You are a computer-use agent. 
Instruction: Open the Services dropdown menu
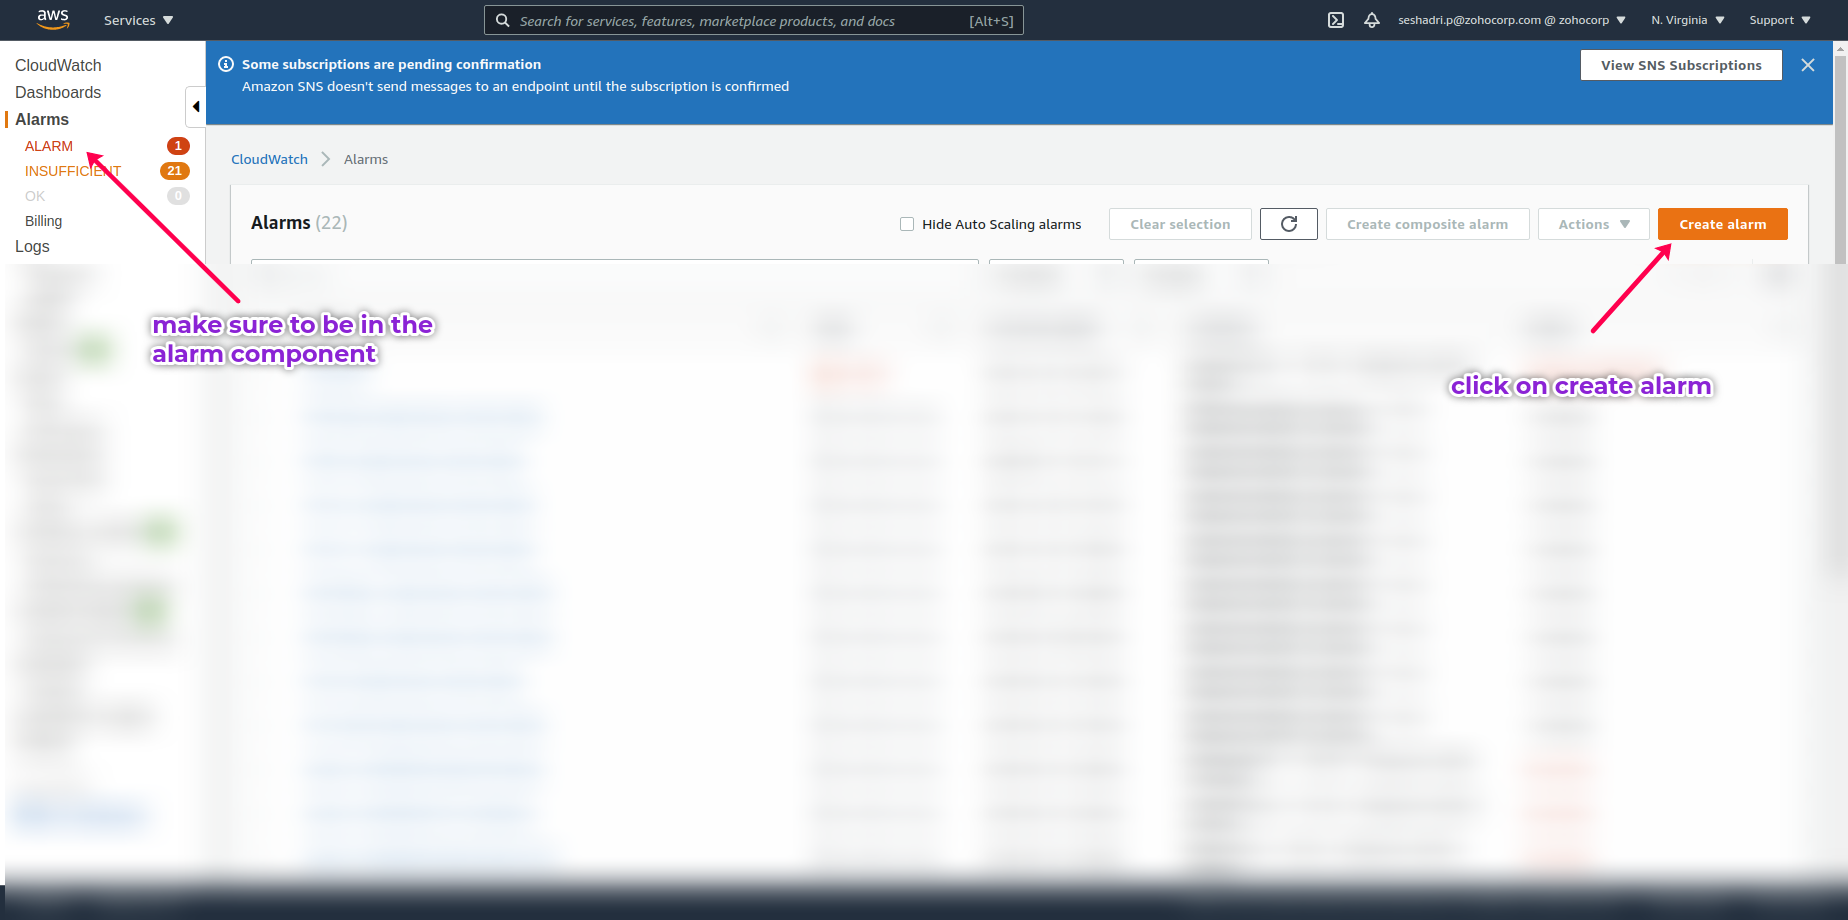pos(139,20)
